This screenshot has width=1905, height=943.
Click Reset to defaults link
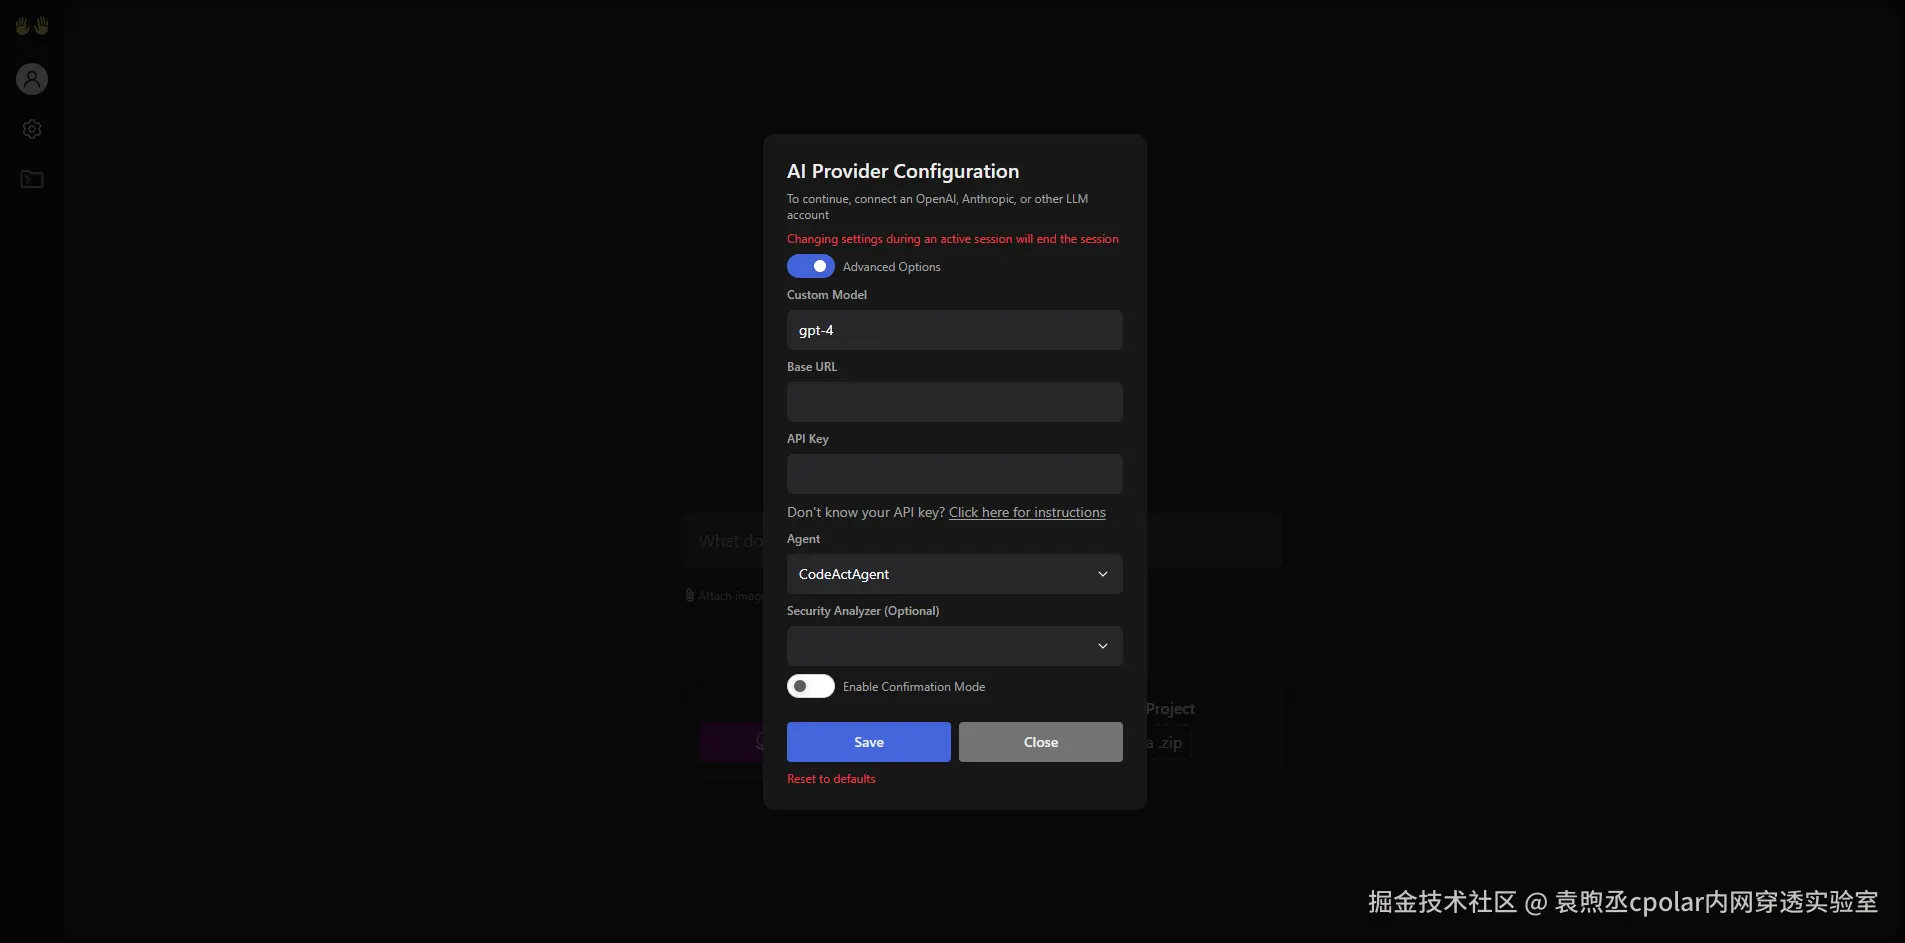pyautogui.click(x=831, y=779)
